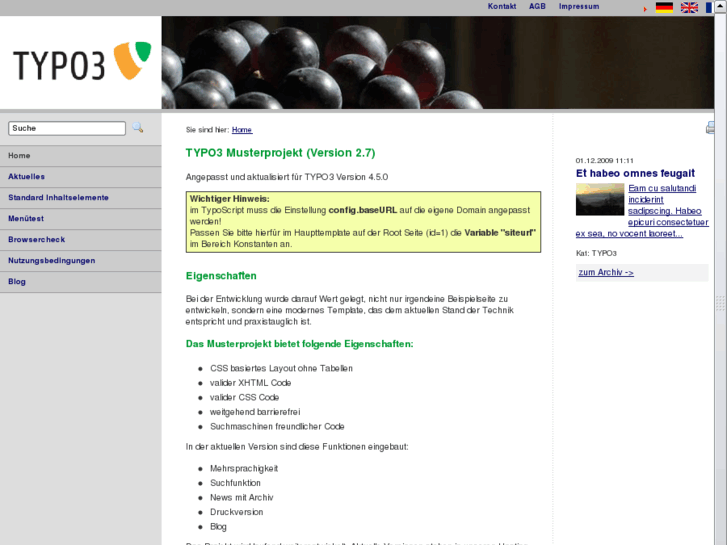This screenshot has width=727, height=545.
Task: Click news headline 'Et habeo omnes feugait'
Action: [x=635, y=173]
